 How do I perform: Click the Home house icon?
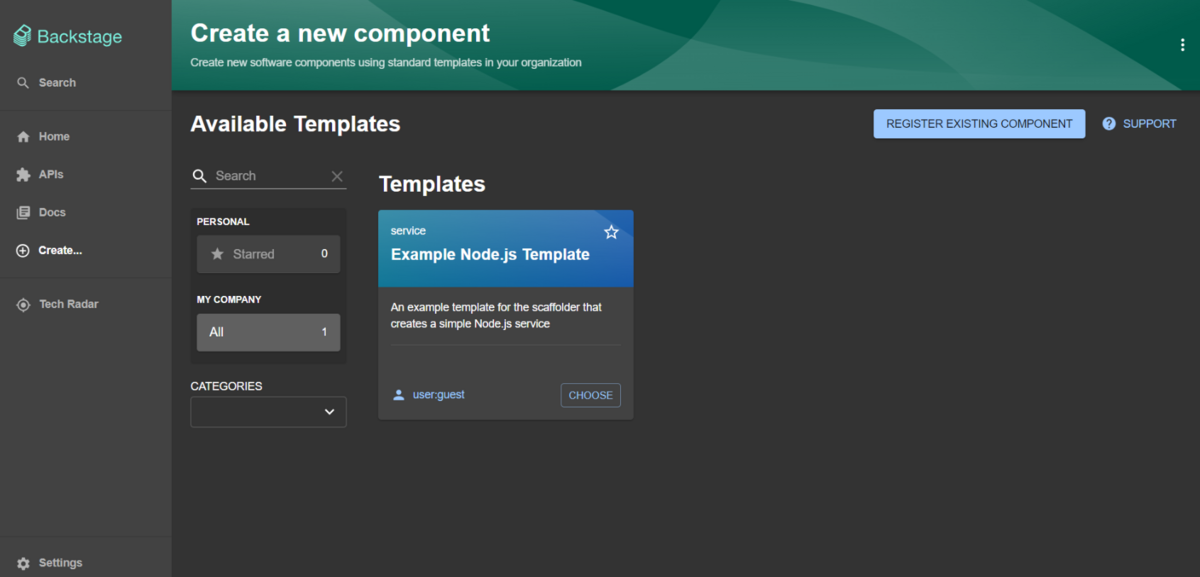pyautogui.click(x=23, y=137)
